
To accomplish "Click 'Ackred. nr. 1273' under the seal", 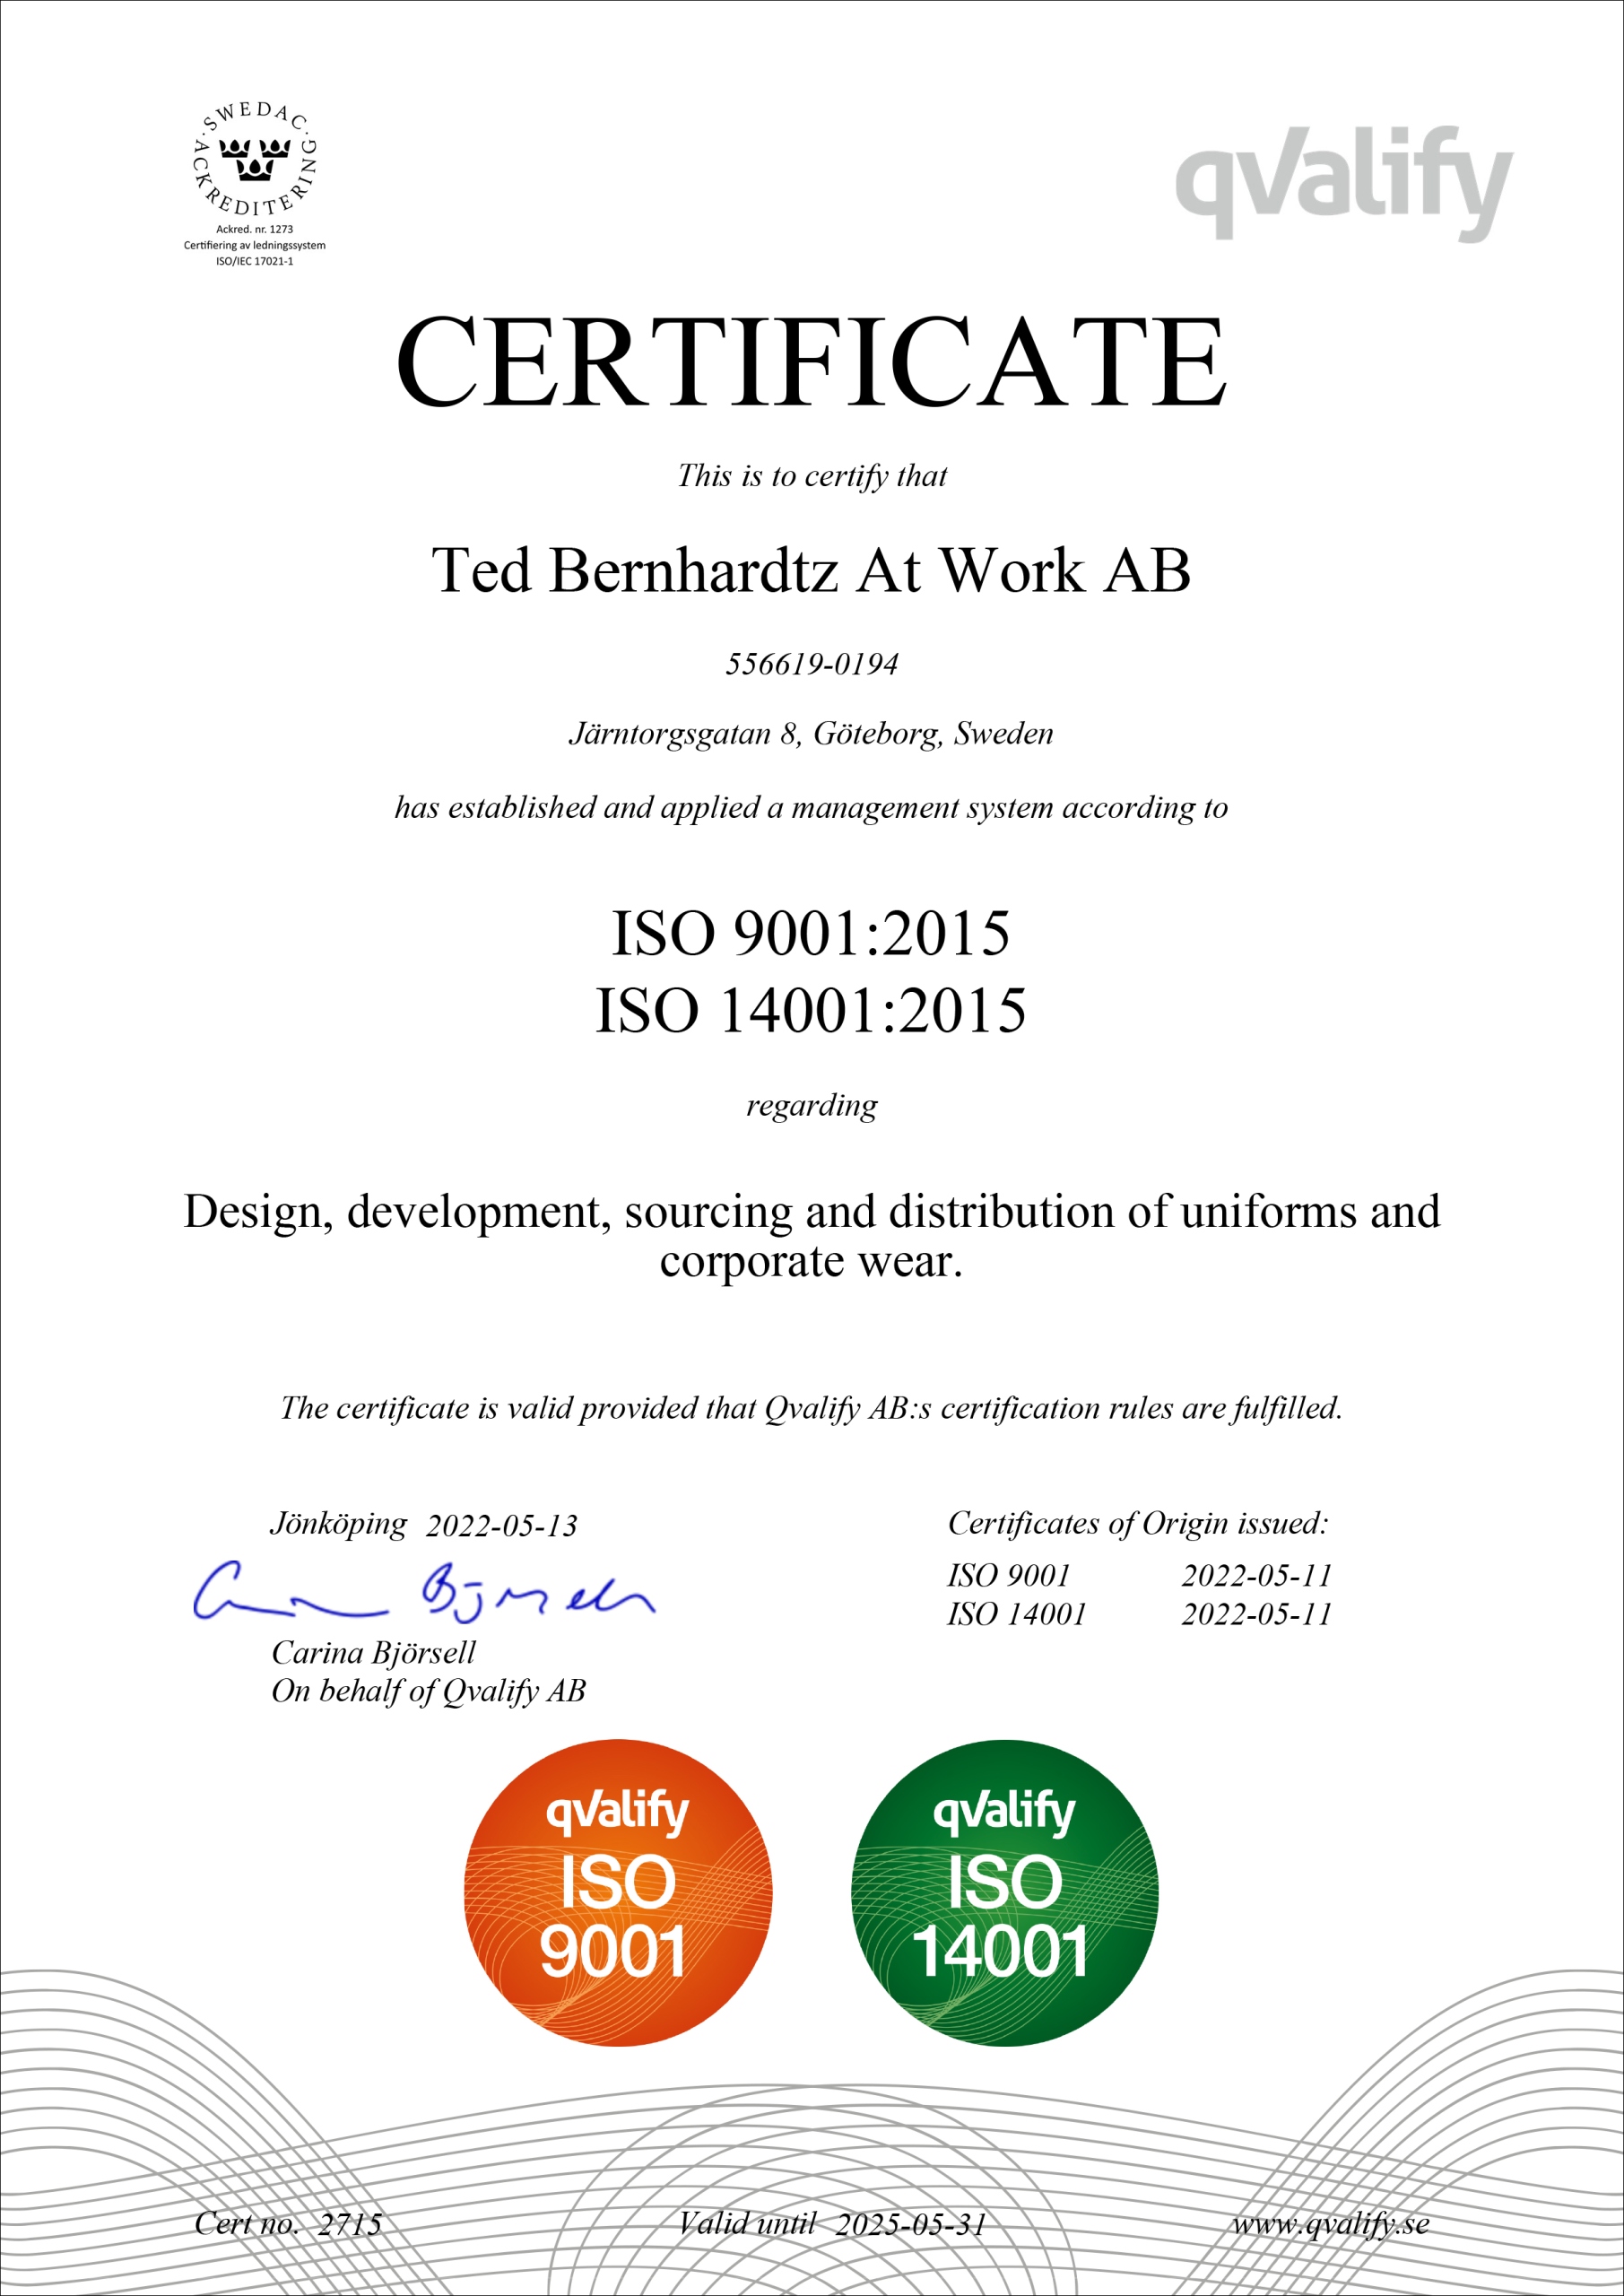I will [255, 229].
